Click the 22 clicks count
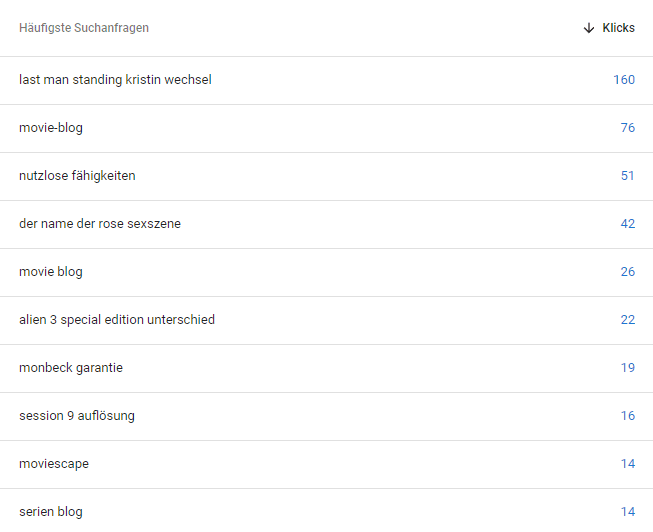This screenshot has height=532, width=653. click(627, 320)
